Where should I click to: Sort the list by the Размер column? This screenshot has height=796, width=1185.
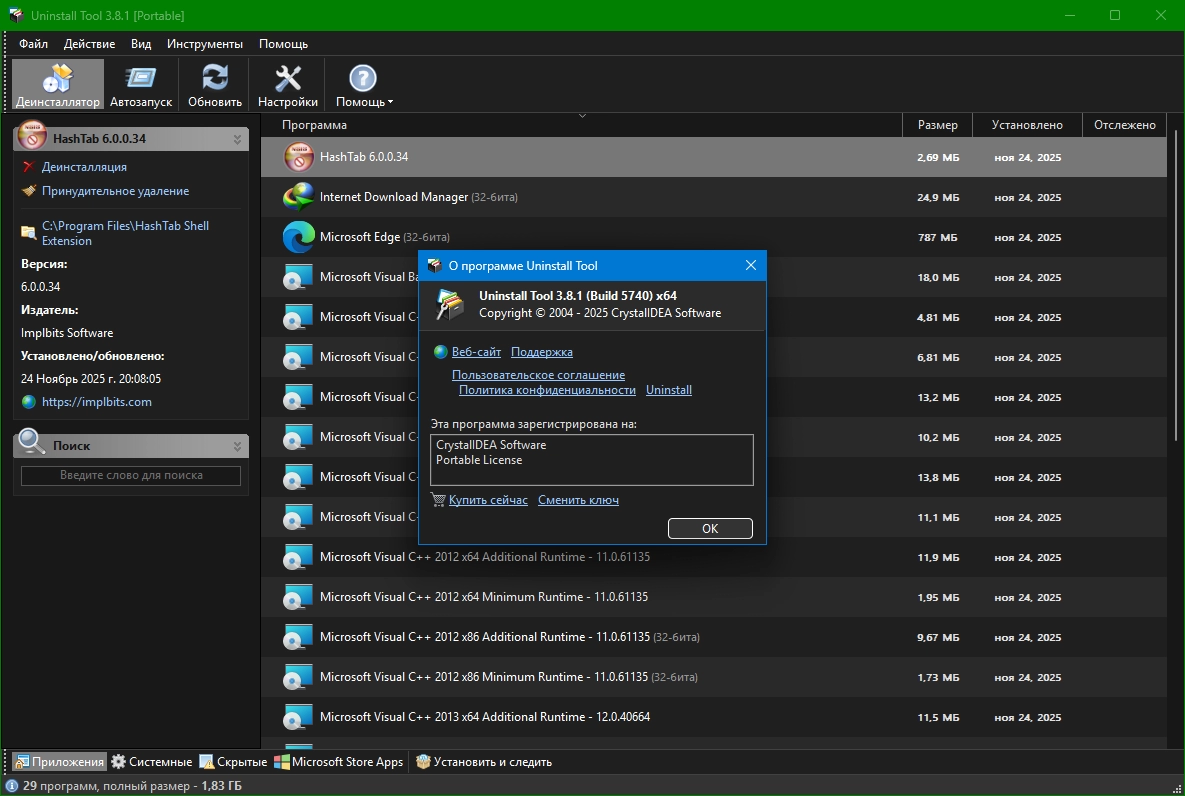[x=937, y=125]
